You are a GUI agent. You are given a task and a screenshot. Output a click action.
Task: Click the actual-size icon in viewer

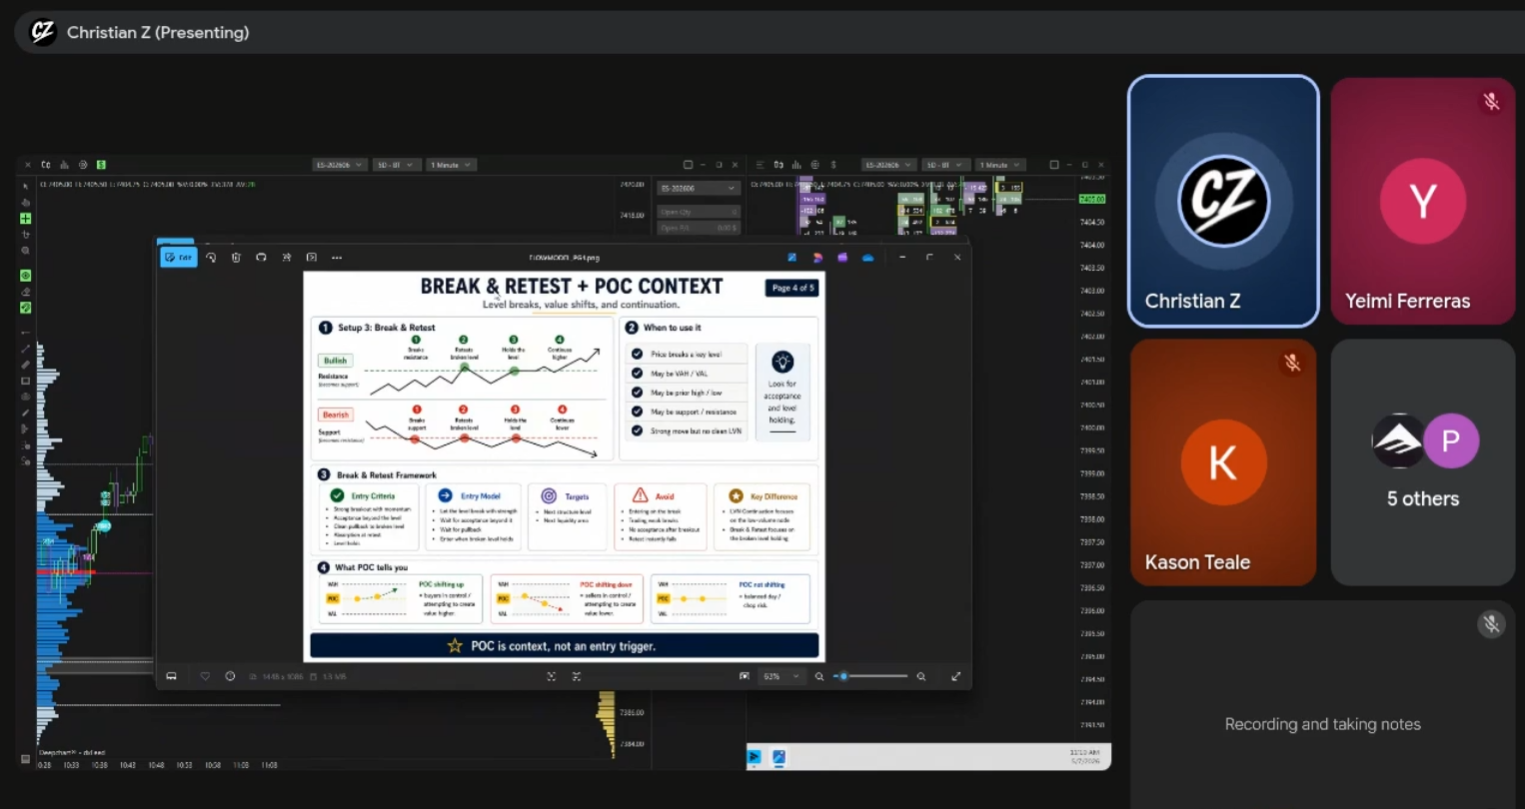tap(576, 676)
